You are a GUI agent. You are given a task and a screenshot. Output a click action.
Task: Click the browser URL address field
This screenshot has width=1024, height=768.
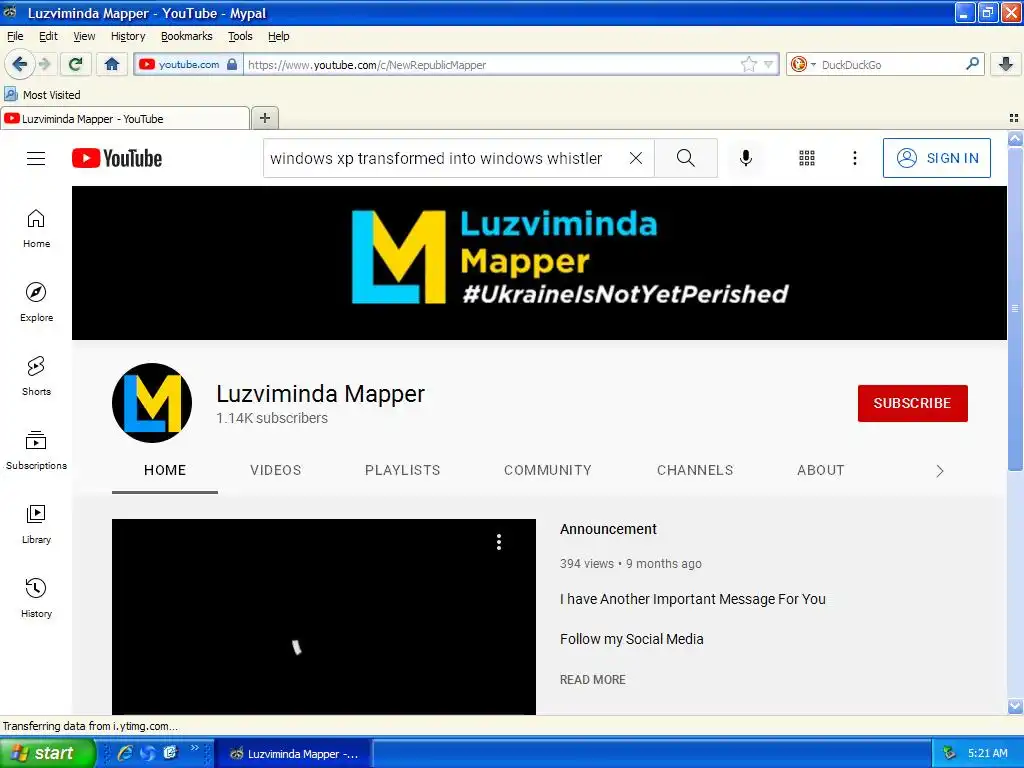491,65
